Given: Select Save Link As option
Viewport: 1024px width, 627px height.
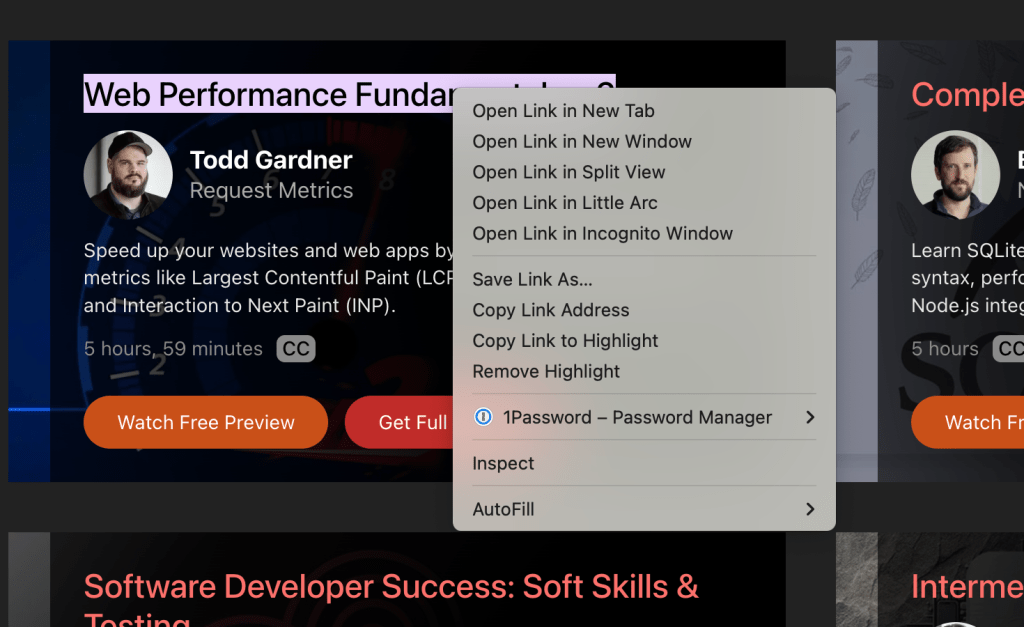Looking at the screenshot, I should point(532,280).
